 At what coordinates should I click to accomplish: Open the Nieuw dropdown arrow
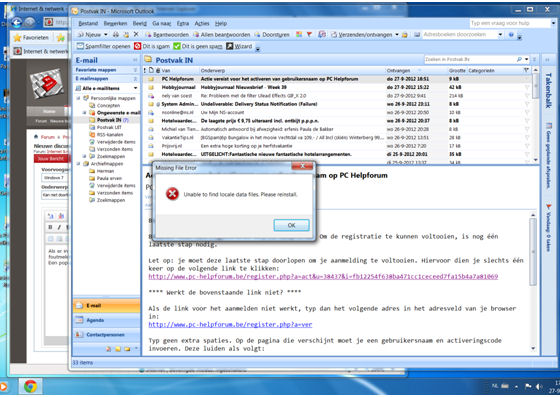pos(106,35)
